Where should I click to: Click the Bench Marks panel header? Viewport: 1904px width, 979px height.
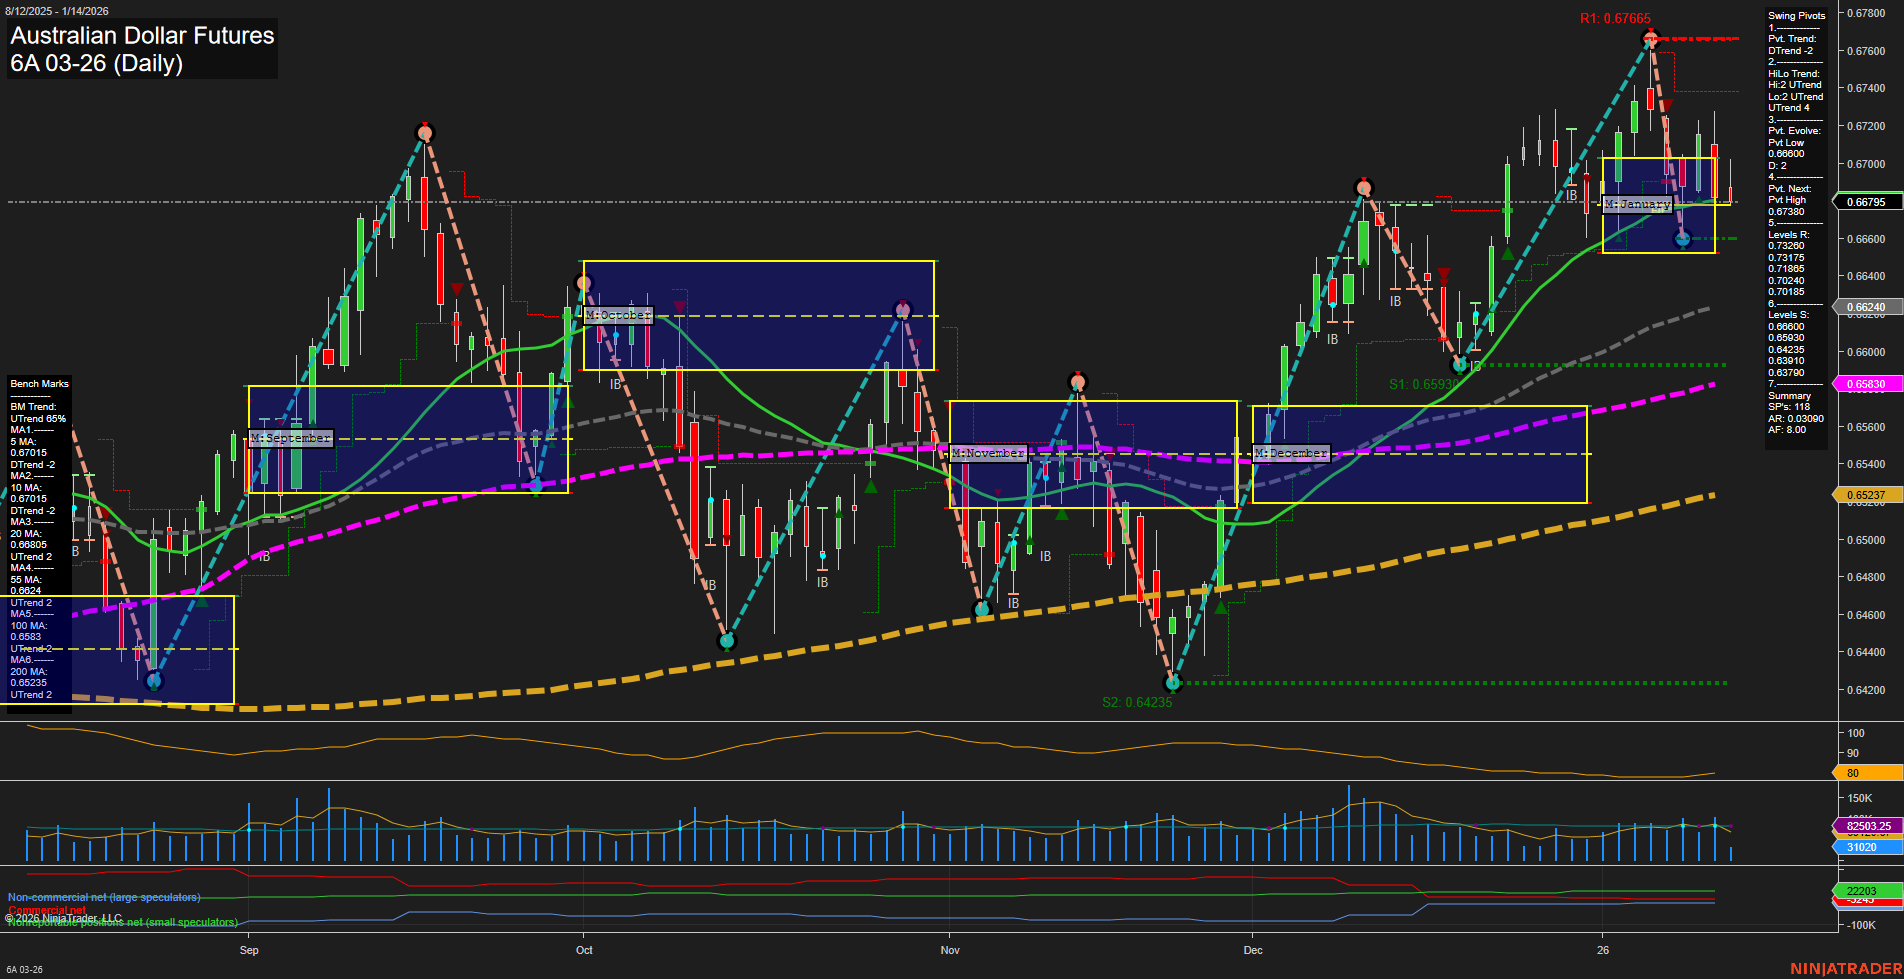point(38,383)
